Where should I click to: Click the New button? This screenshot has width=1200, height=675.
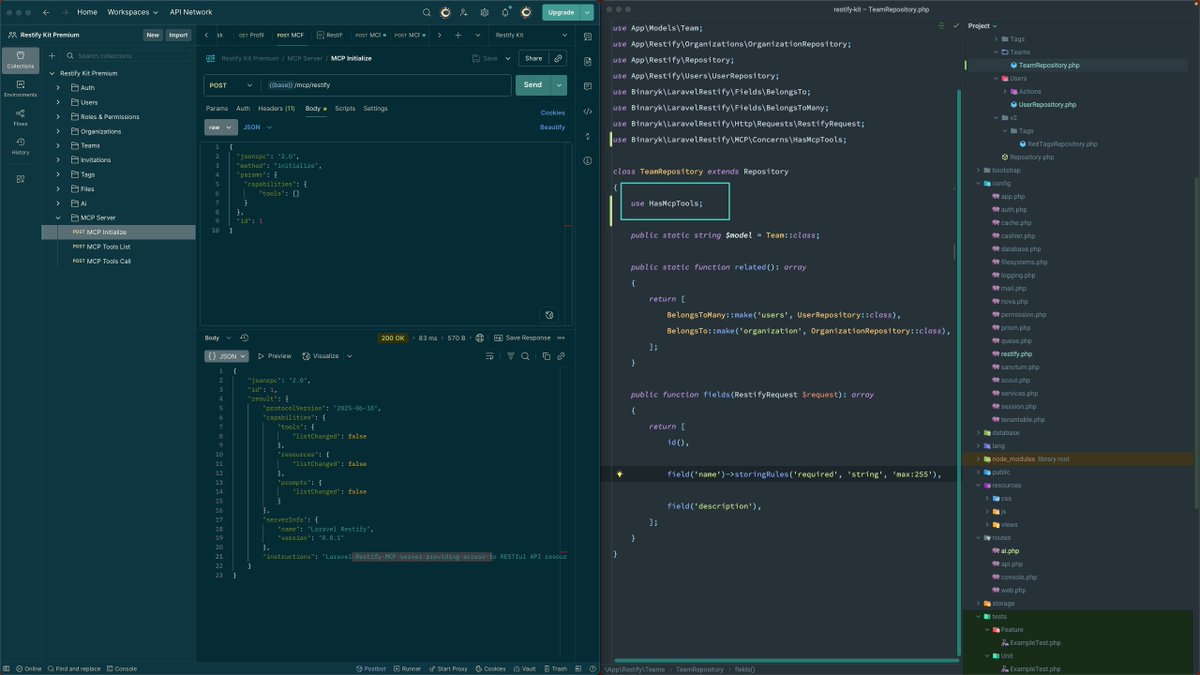pos(152,35)
